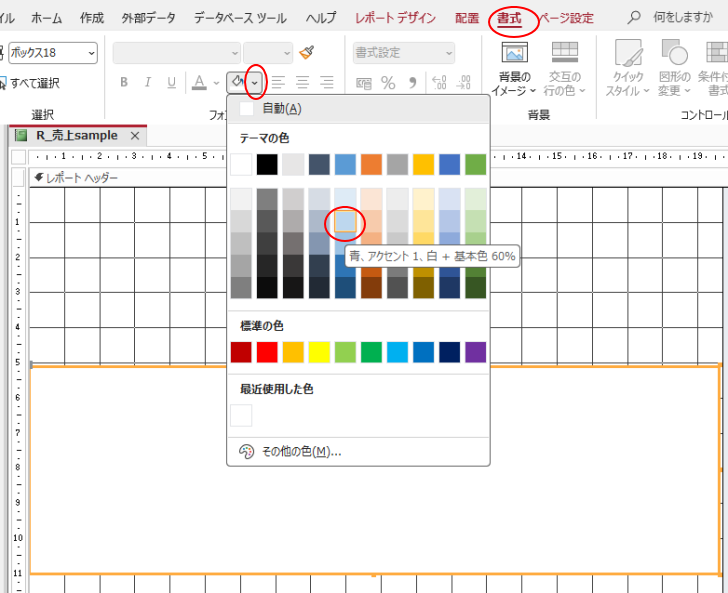Select yellow standard color swatch

[x=319, y=352]
